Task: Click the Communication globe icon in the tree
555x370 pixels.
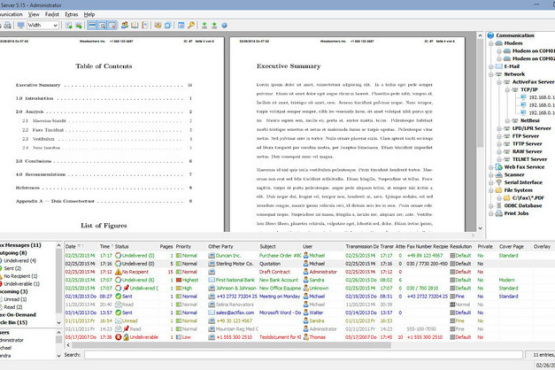Action: (491, 35)
